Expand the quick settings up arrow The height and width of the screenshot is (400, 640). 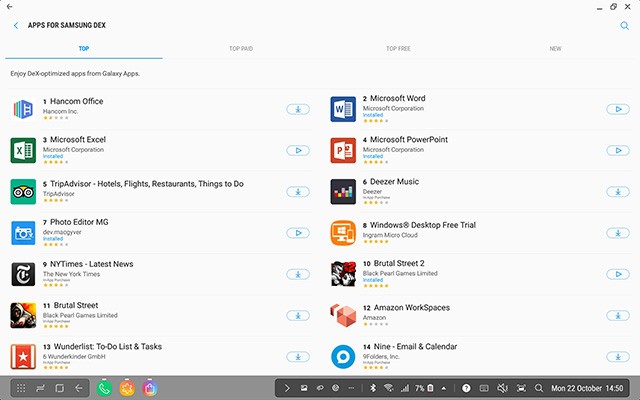pyautogui.click(x=444, y=388)
